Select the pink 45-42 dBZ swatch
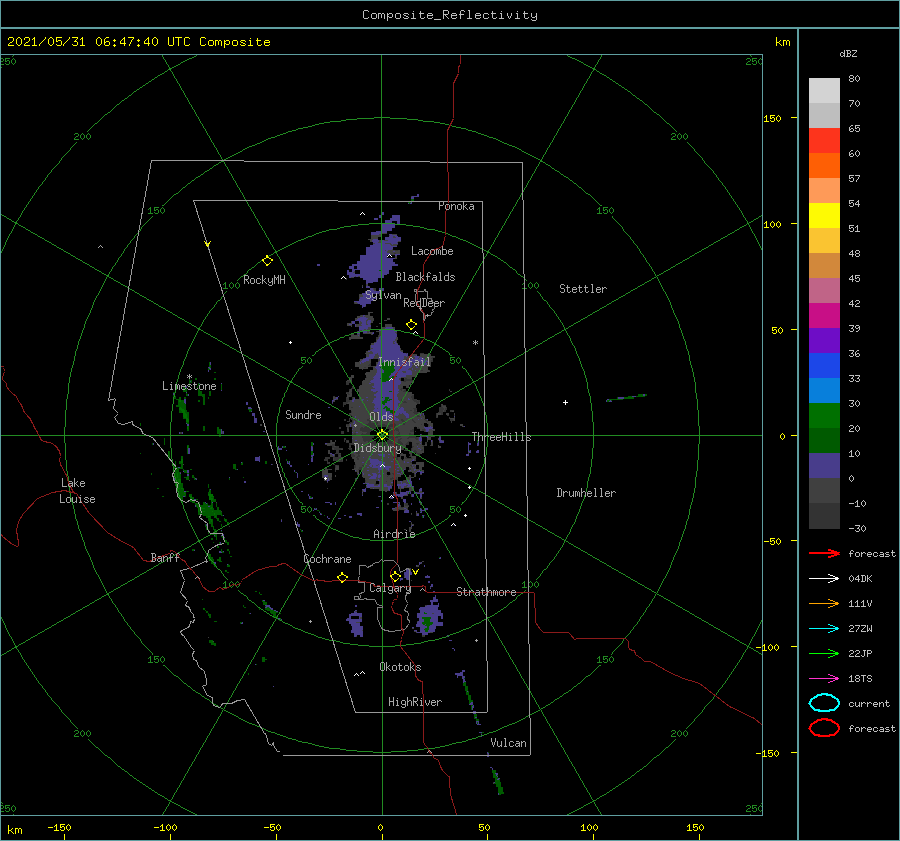Image resolution: width=900 pixels, height=841 pixels. (x=824, y=291)
